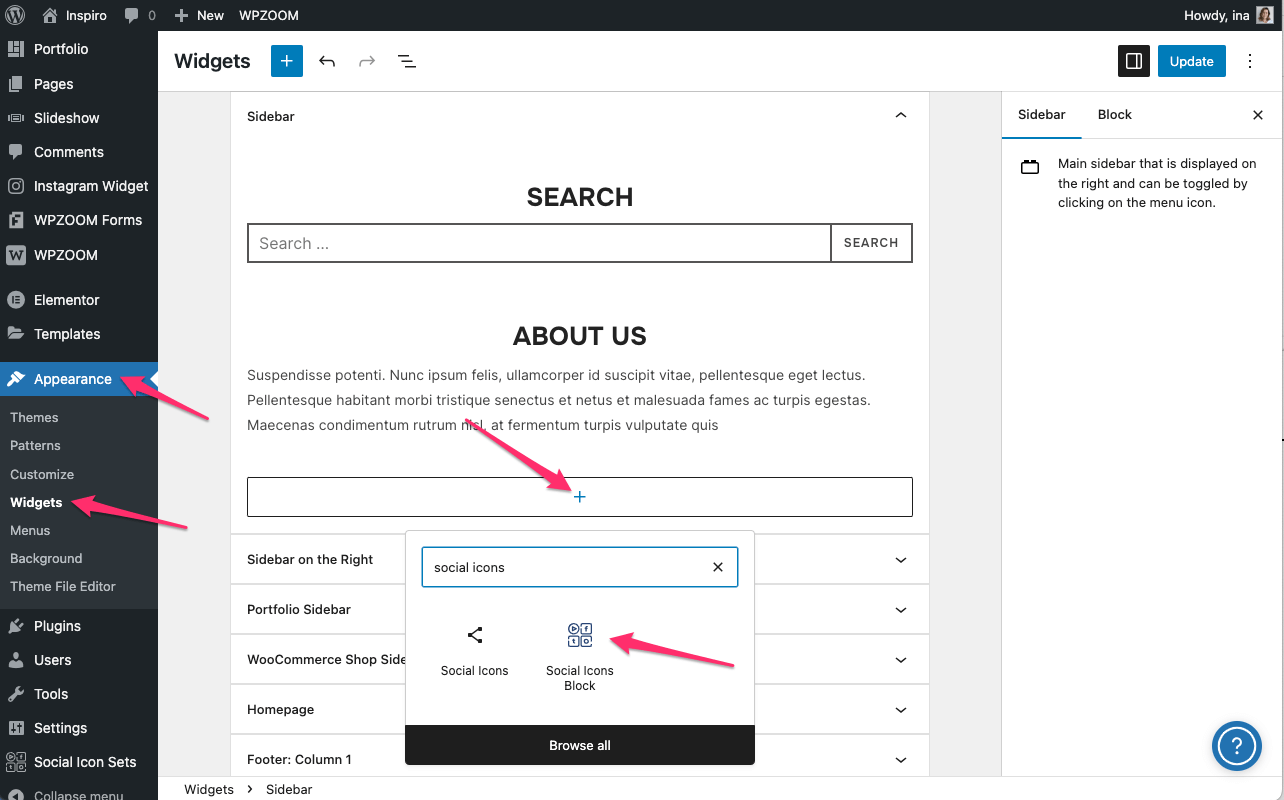Open the List View document overview icon
The height and width of the screenshot is (800, 1284).
[407, 61]
